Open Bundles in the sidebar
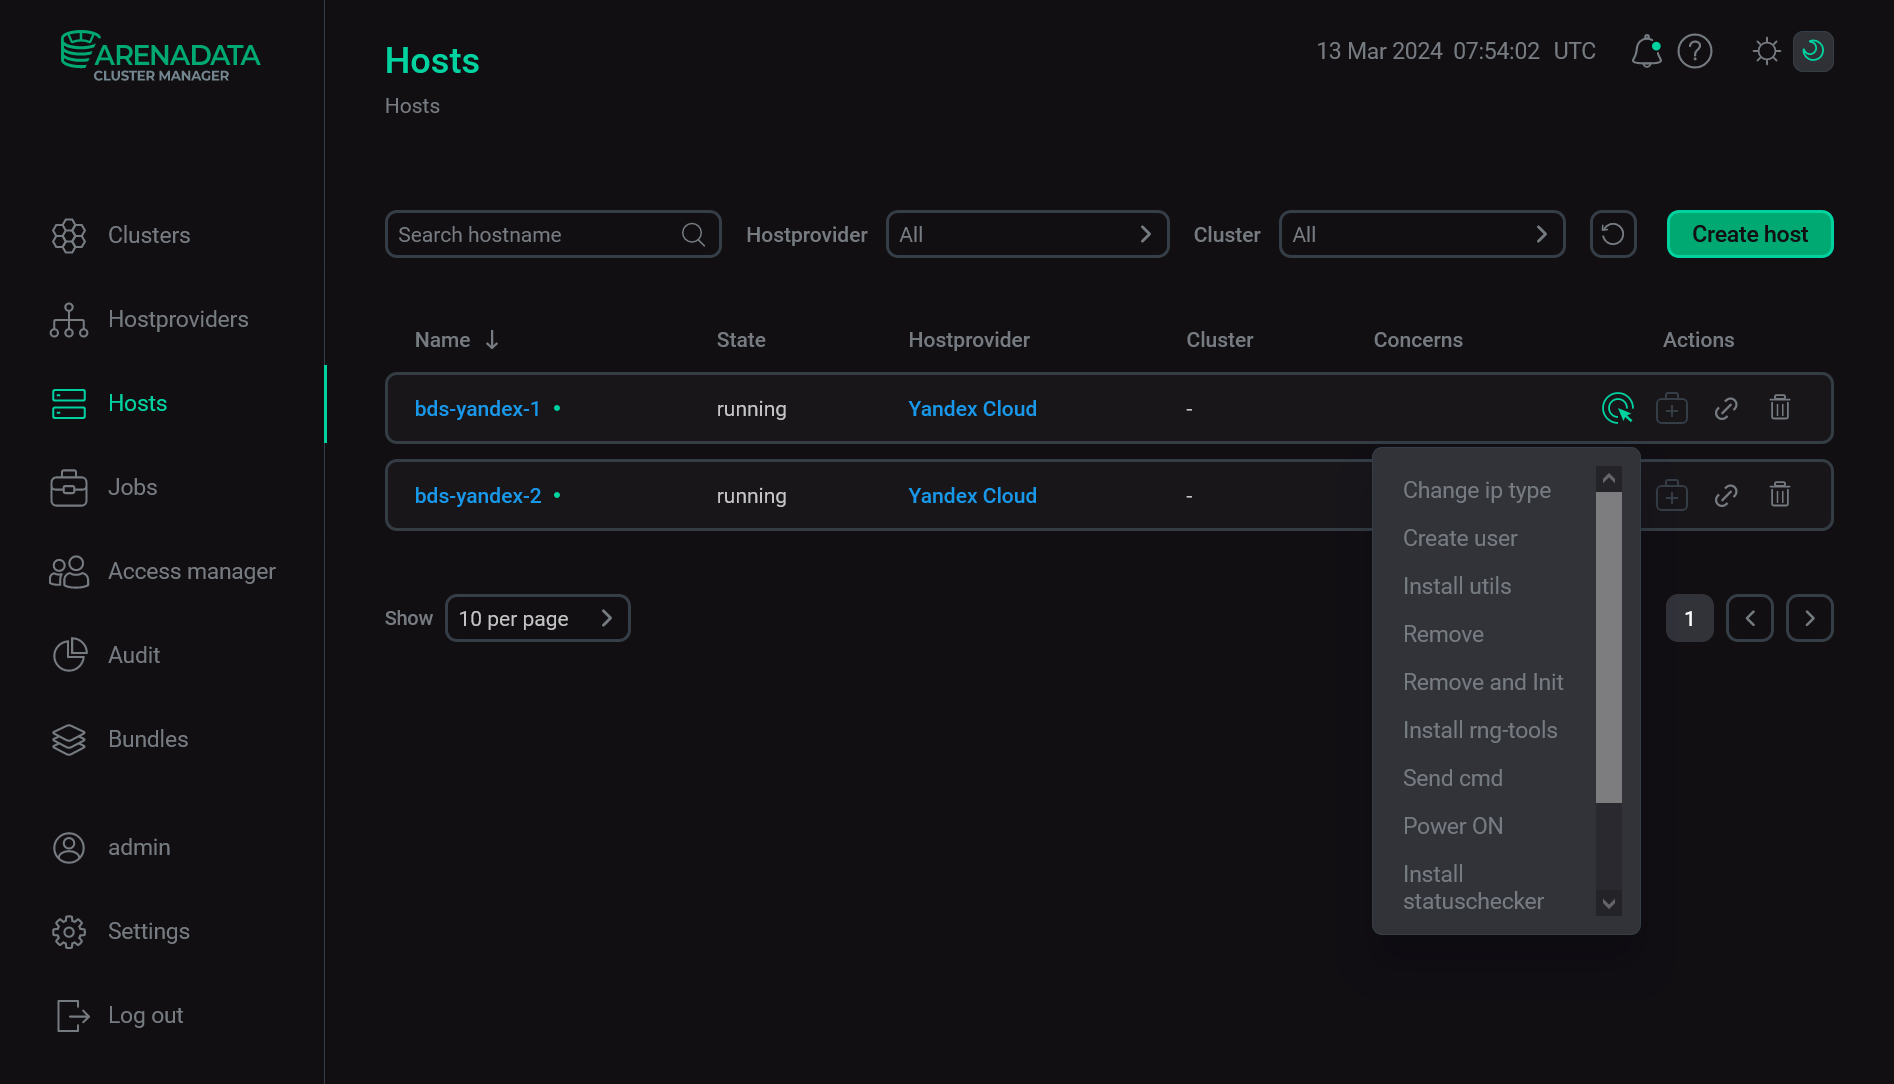1894x1084 pixels. [x=148, y=739]
